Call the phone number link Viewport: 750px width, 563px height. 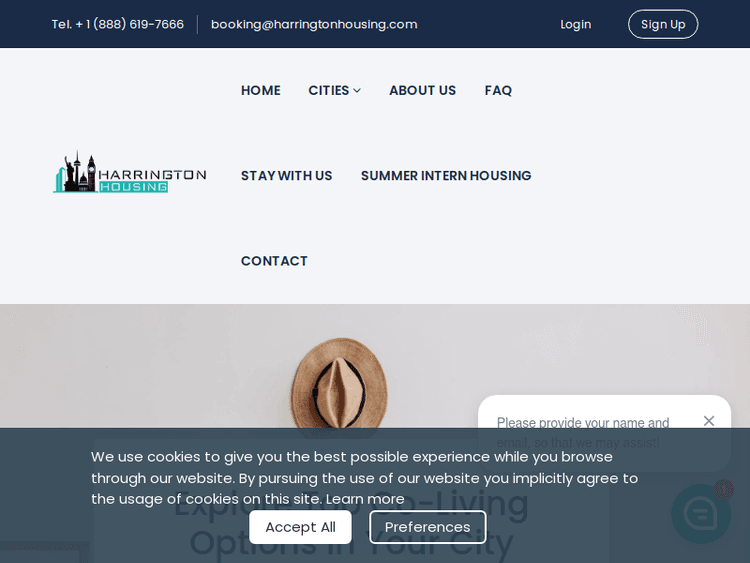coord(118,24)
